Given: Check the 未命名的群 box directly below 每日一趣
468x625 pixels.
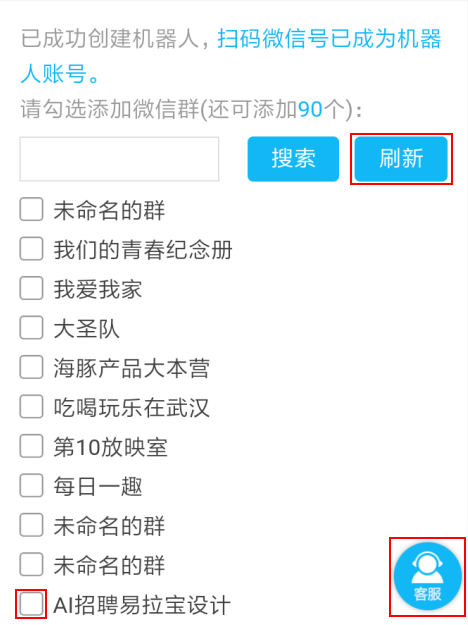Looking at the screenshot, I should click(31, 525).
